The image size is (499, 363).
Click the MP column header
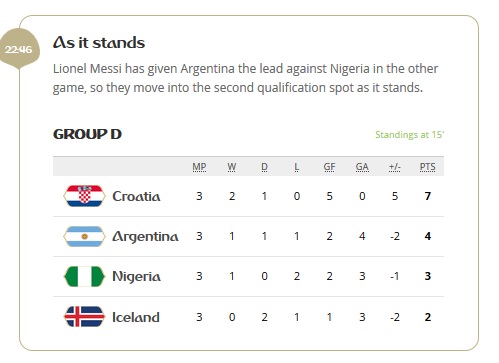coord(199,167)
